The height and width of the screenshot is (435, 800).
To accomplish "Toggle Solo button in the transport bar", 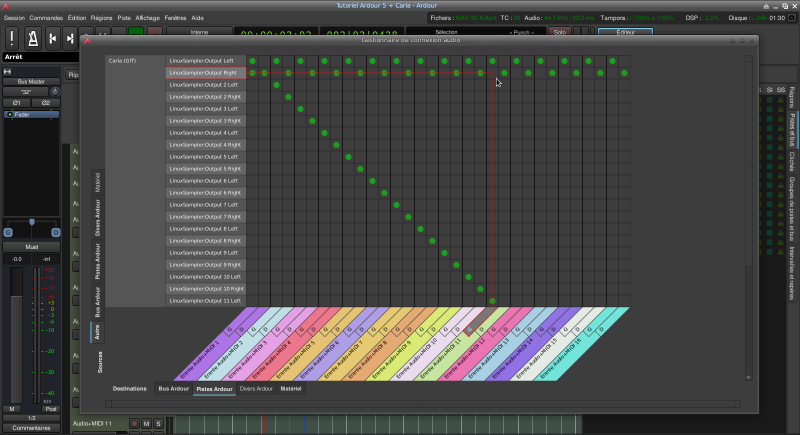I will tap(559, 32).
